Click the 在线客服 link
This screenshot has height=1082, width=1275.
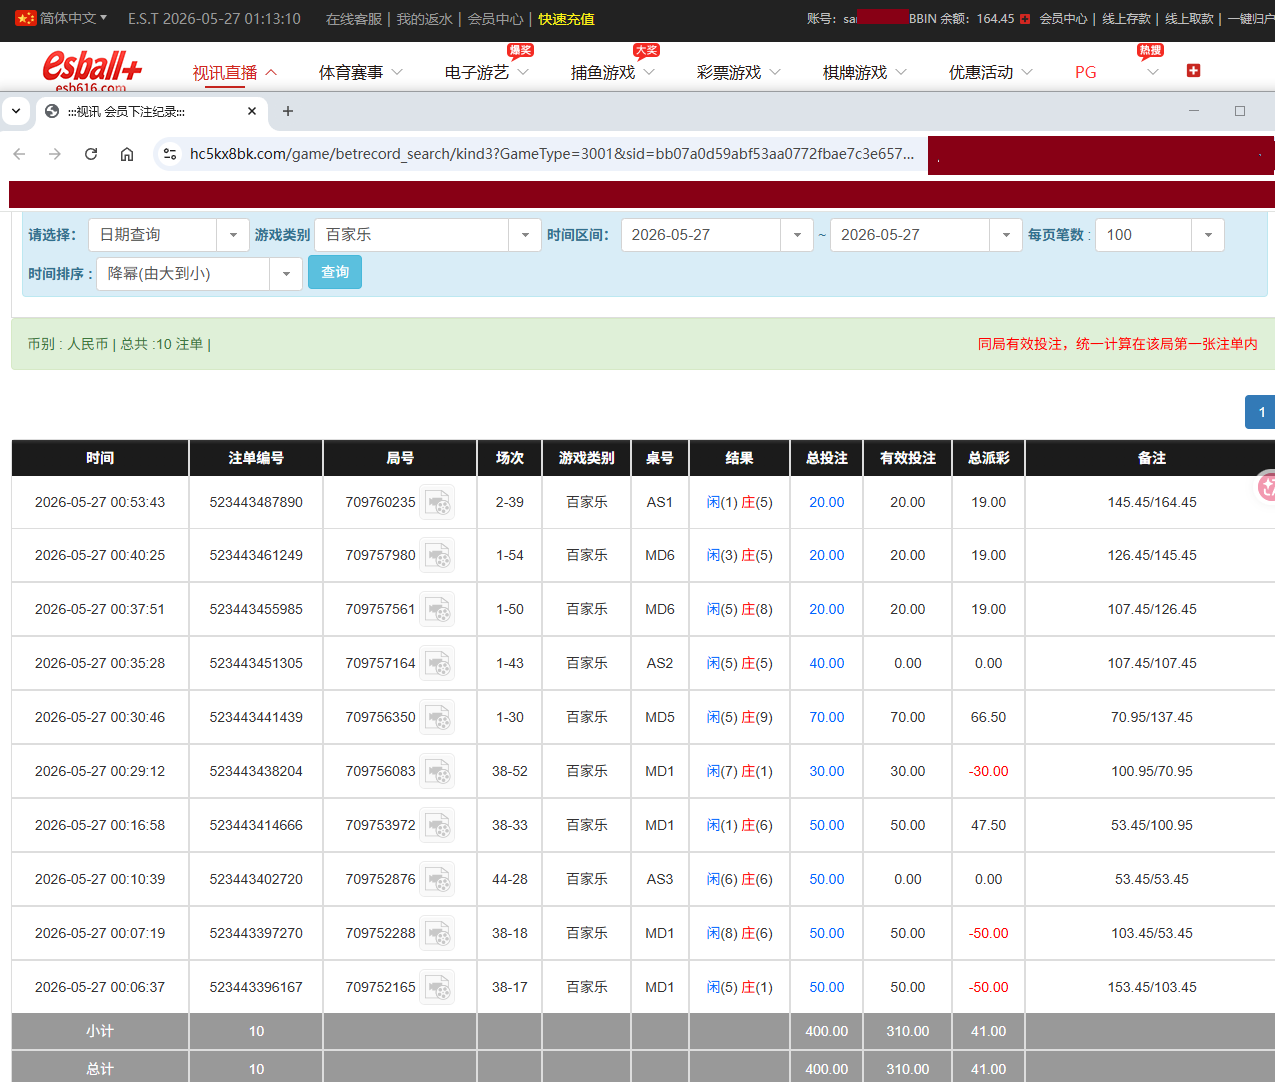point(354,19)
